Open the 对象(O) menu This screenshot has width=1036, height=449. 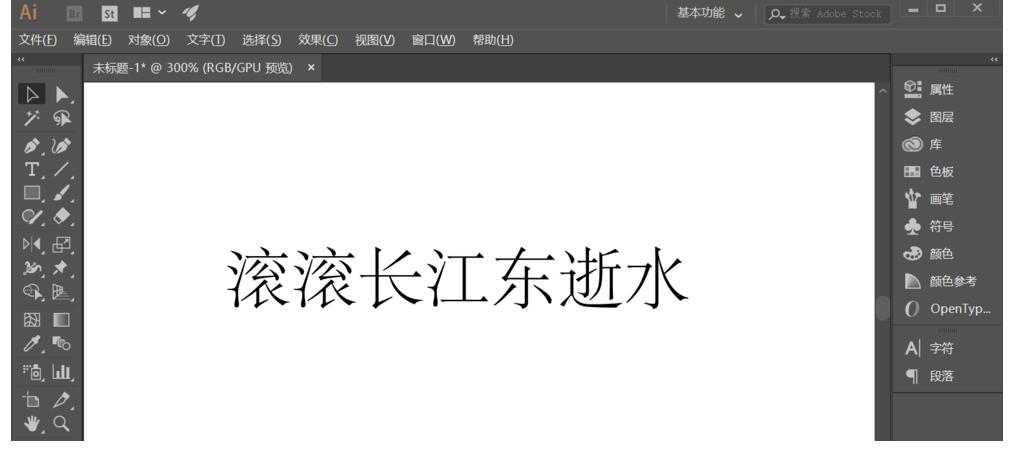[149, 40]
